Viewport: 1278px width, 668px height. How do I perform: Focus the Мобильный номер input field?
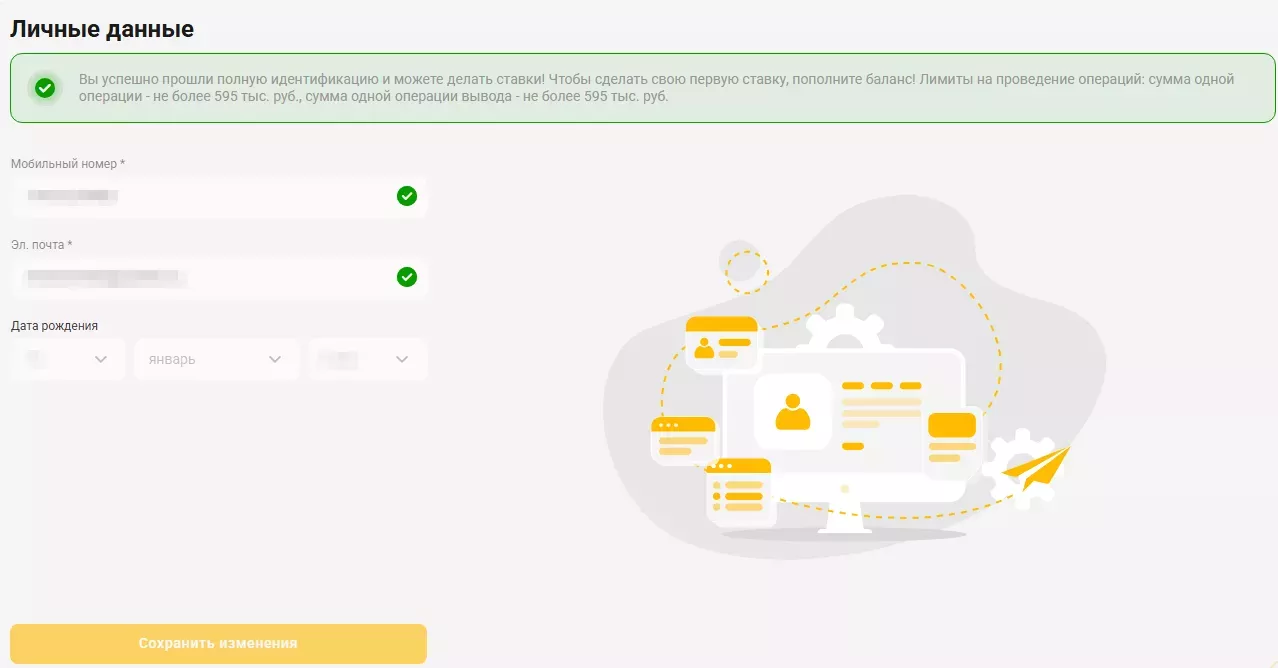pos(200,197)
